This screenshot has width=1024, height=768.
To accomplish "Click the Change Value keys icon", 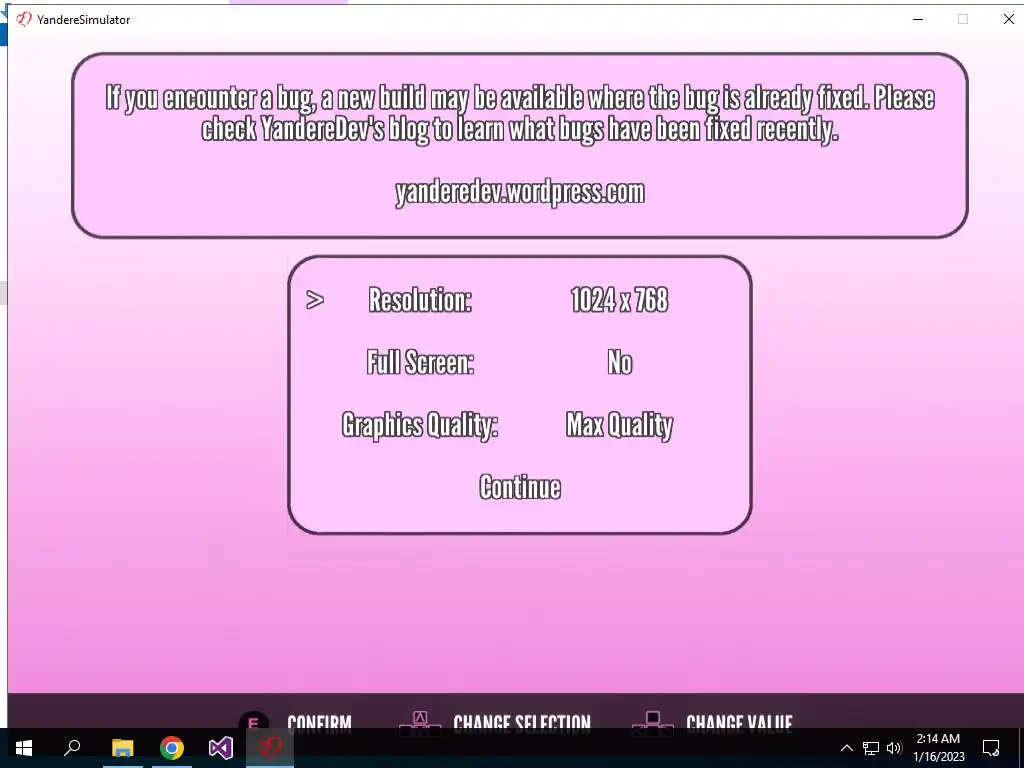I will point(652,720).
